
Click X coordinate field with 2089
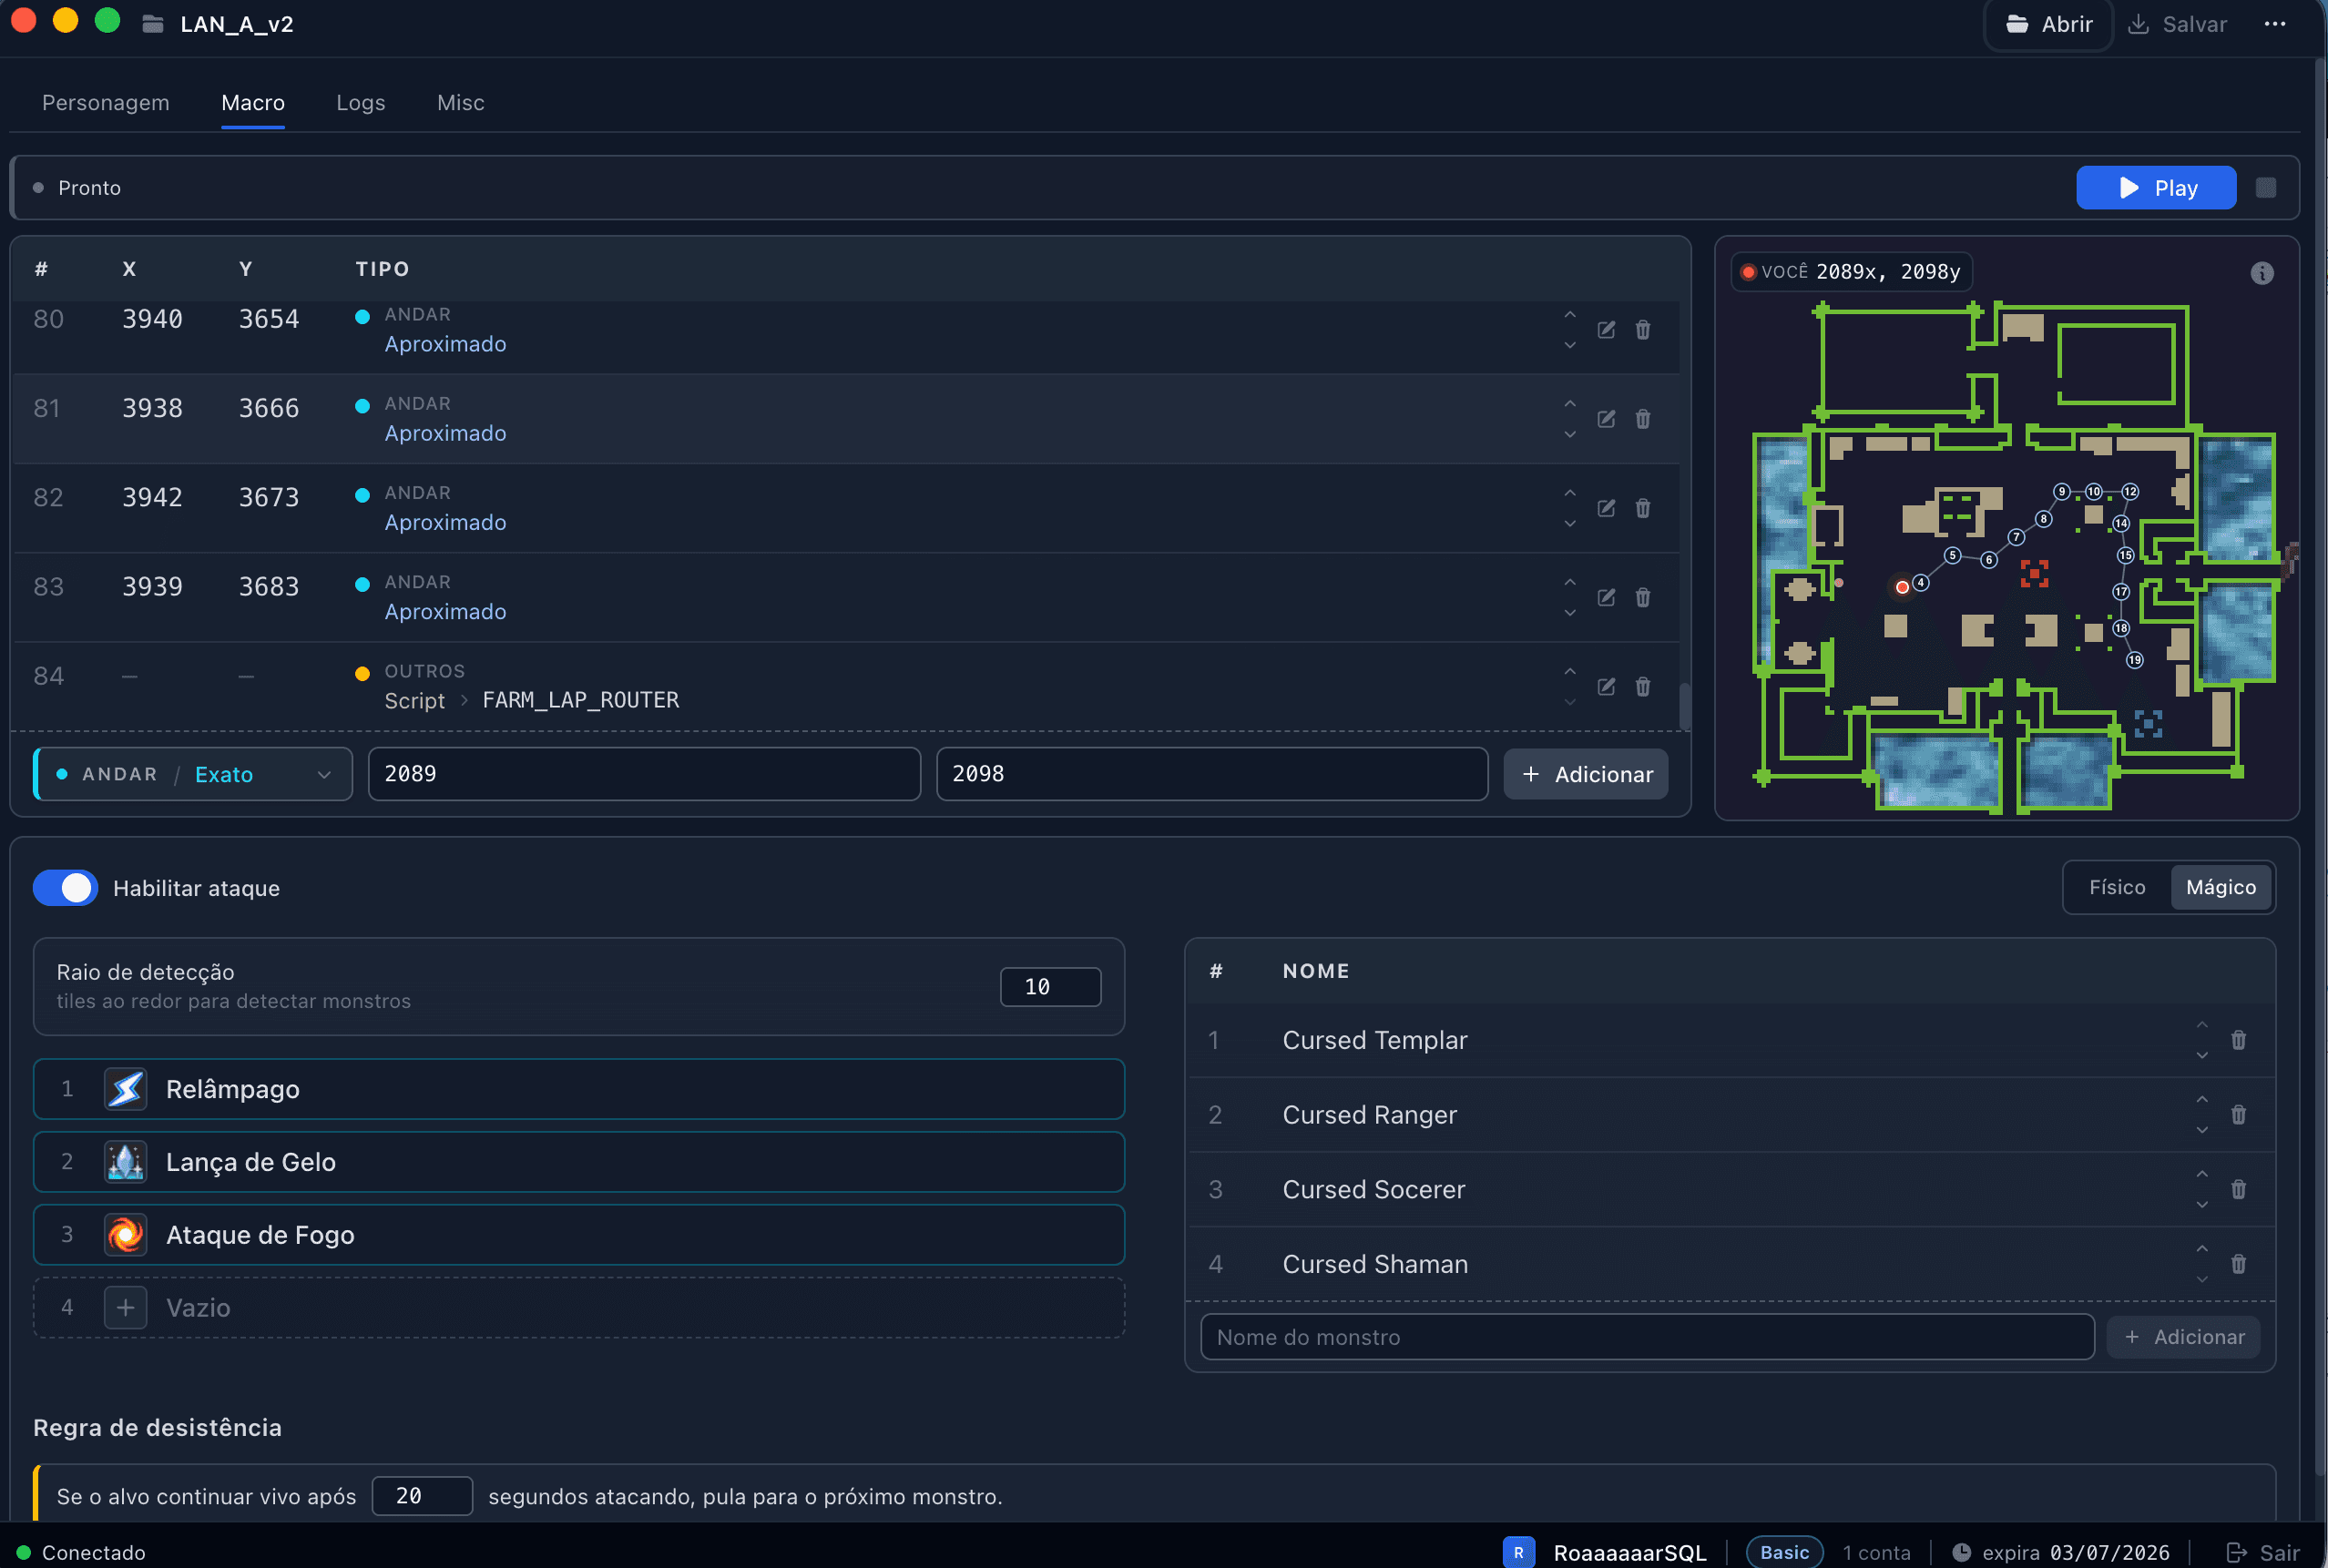coord(644,774)
